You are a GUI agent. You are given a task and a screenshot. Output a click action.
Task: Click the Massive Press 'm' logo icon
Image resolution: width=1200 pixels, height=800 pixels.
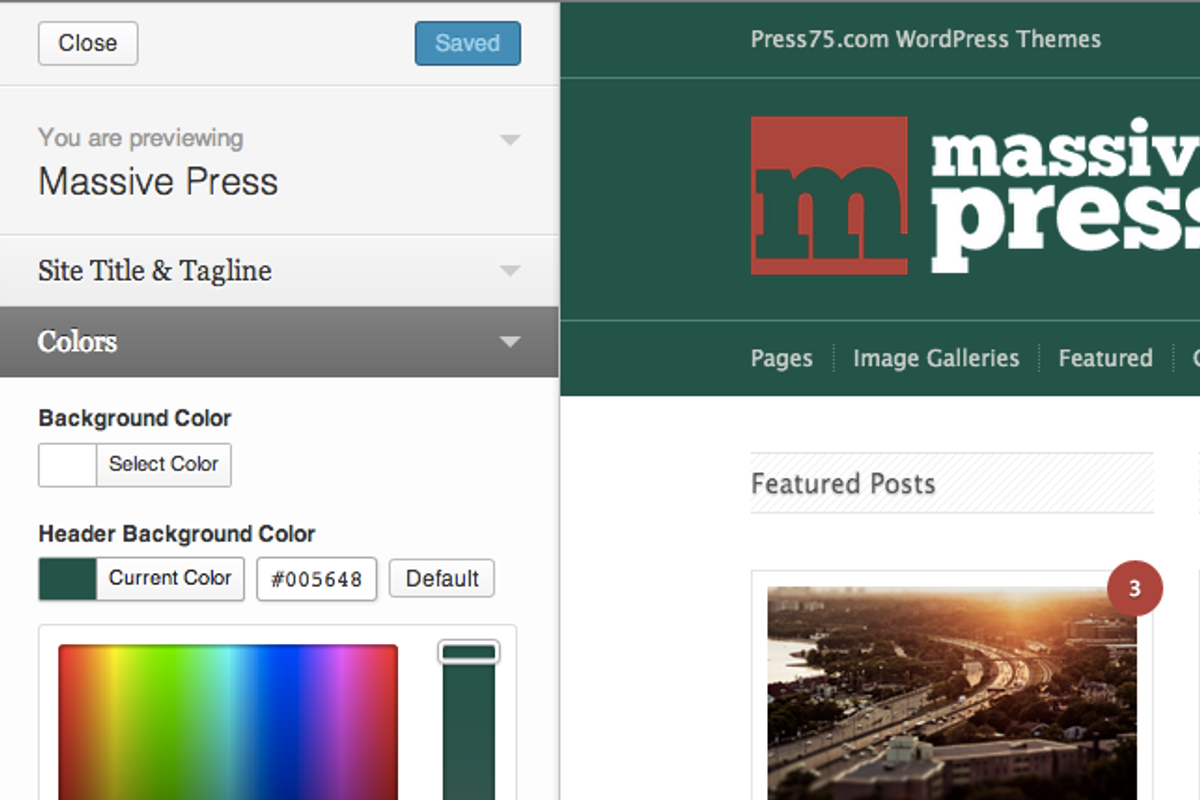[829, 196]
